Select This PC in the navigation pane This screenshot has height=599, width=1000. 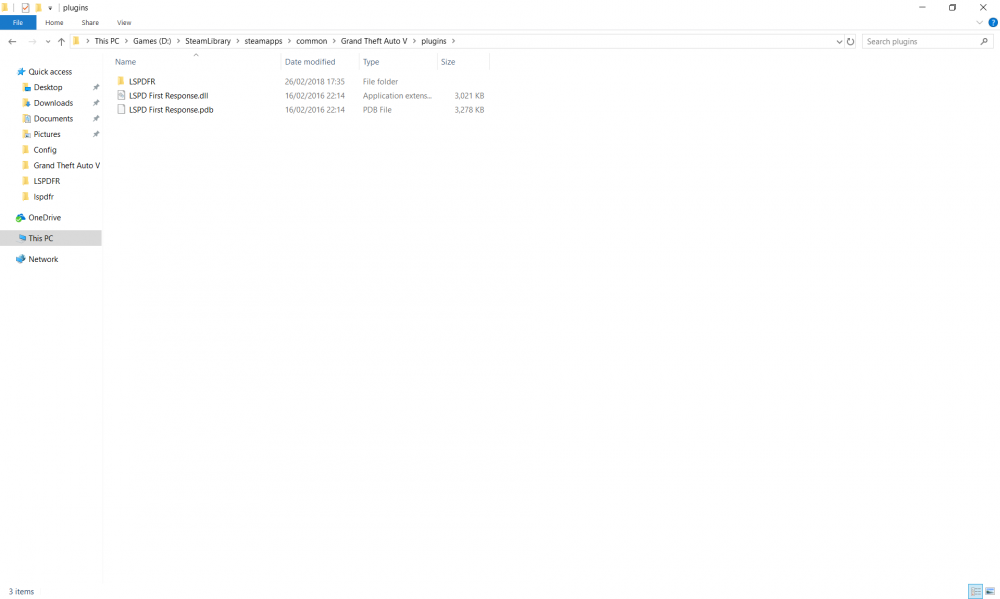coord(40,238)
